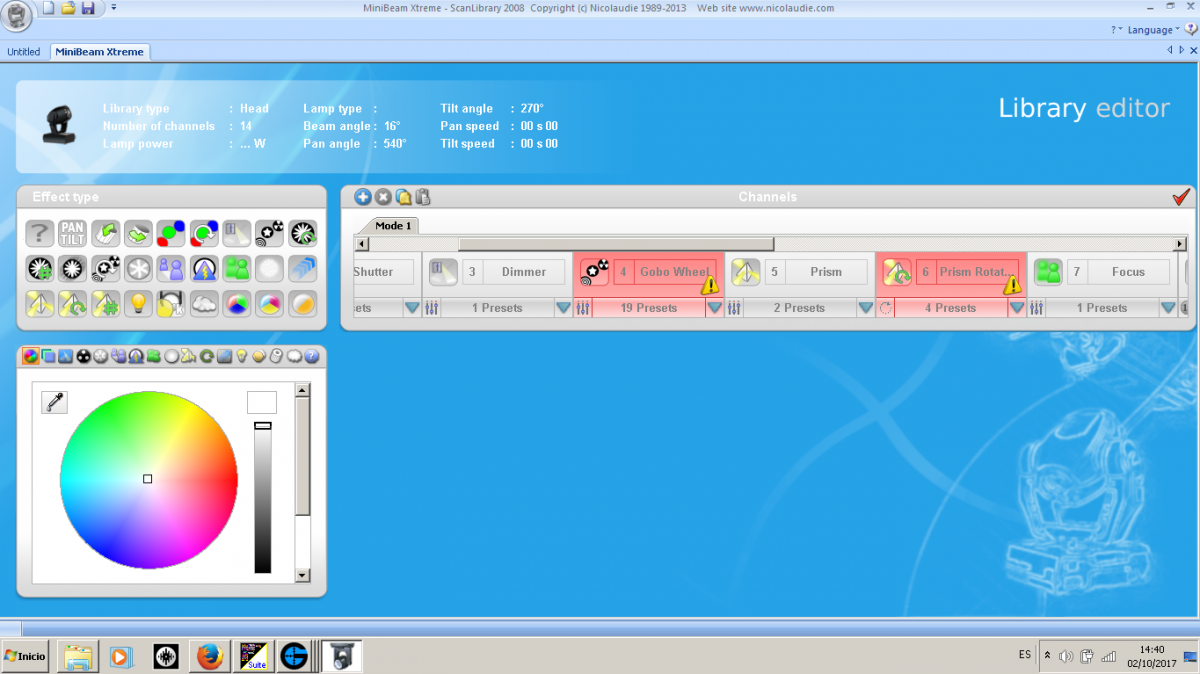Open the Prism 2 Presets dropdown arrow

pos(866,308)
